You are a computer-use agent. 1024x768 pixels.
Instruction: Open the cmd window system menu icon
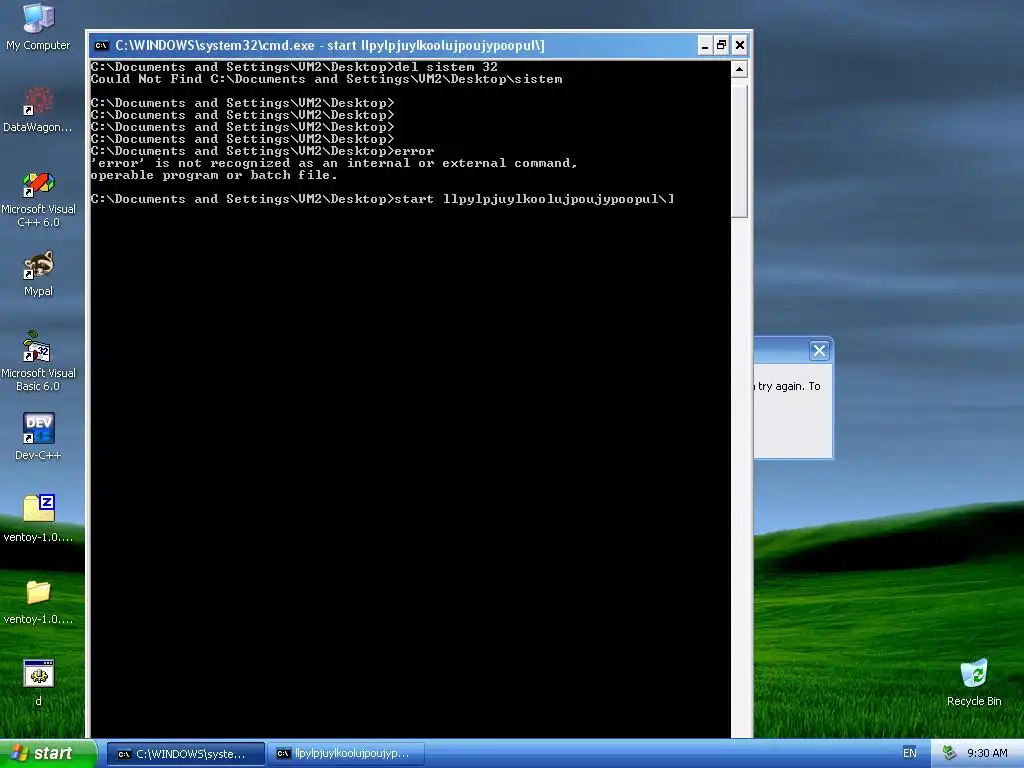(x=101, y=46)
